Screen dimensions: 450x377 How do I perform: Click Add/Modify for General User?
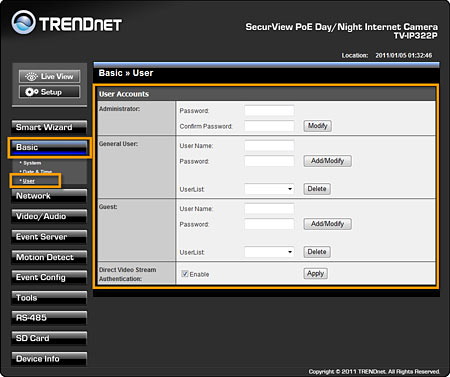click(327, 161)
